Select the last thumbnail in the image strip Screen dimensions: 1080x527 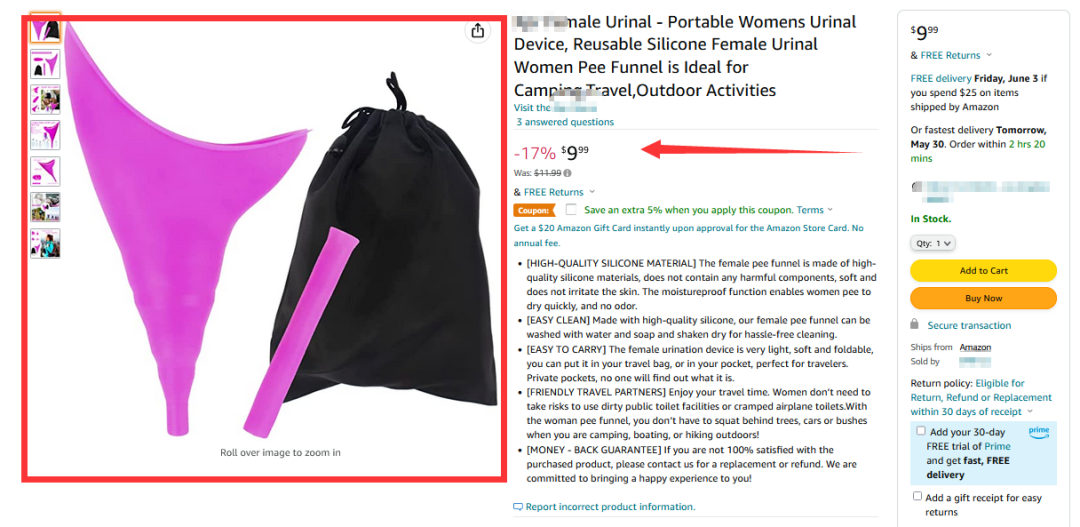point(45,243)
